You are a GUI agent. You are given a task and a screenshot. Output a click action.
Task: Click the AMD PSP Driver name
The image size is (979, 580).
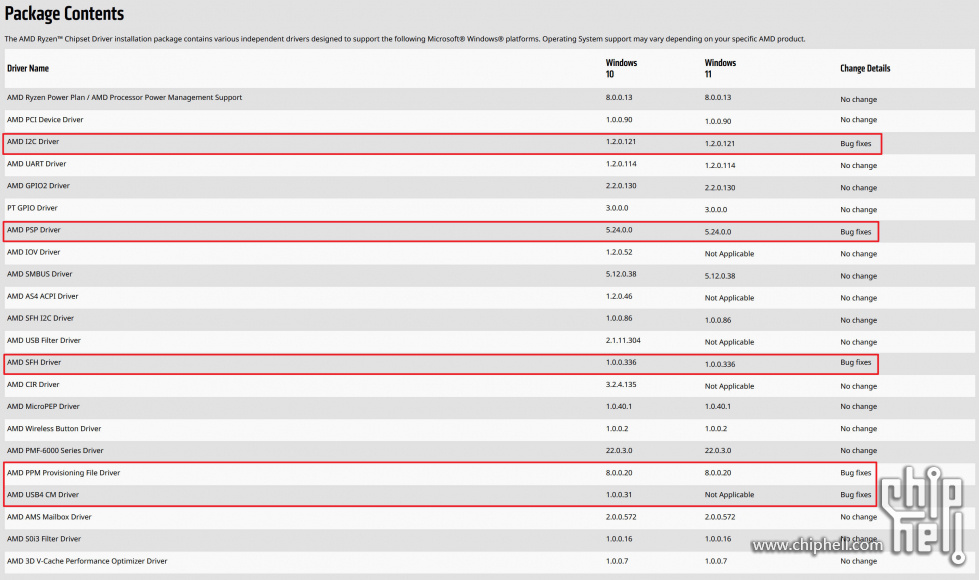point(34,230)
